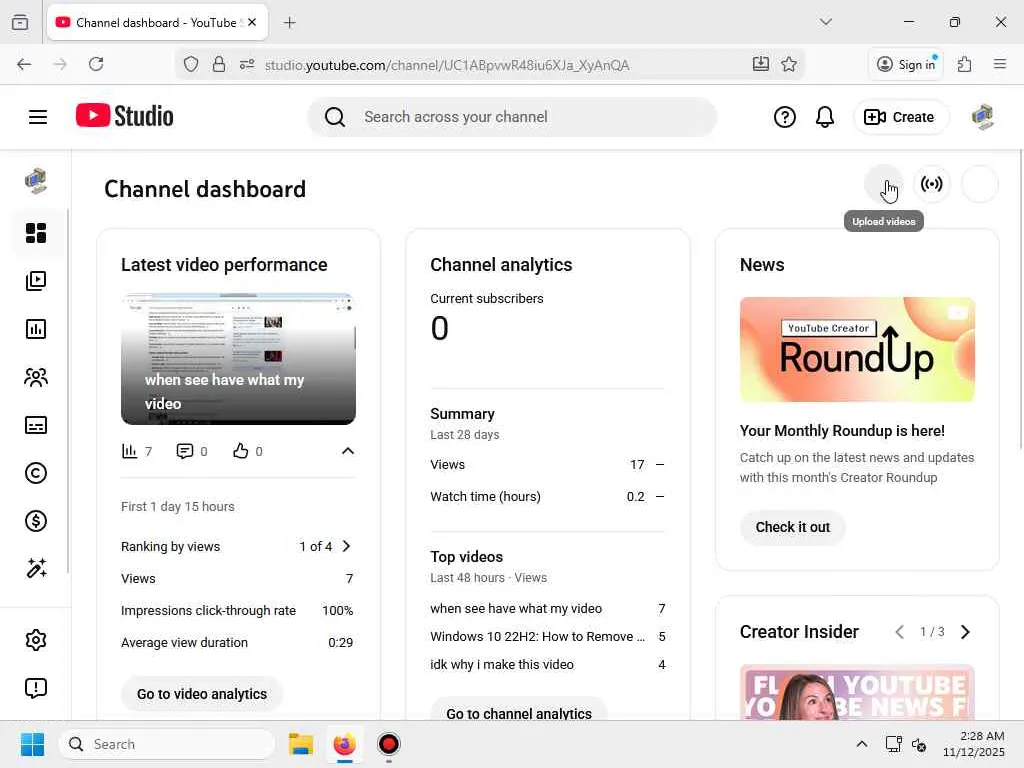Open the latest video thumbnail
The image size is (1024, 768).
[x=238, y=359]
